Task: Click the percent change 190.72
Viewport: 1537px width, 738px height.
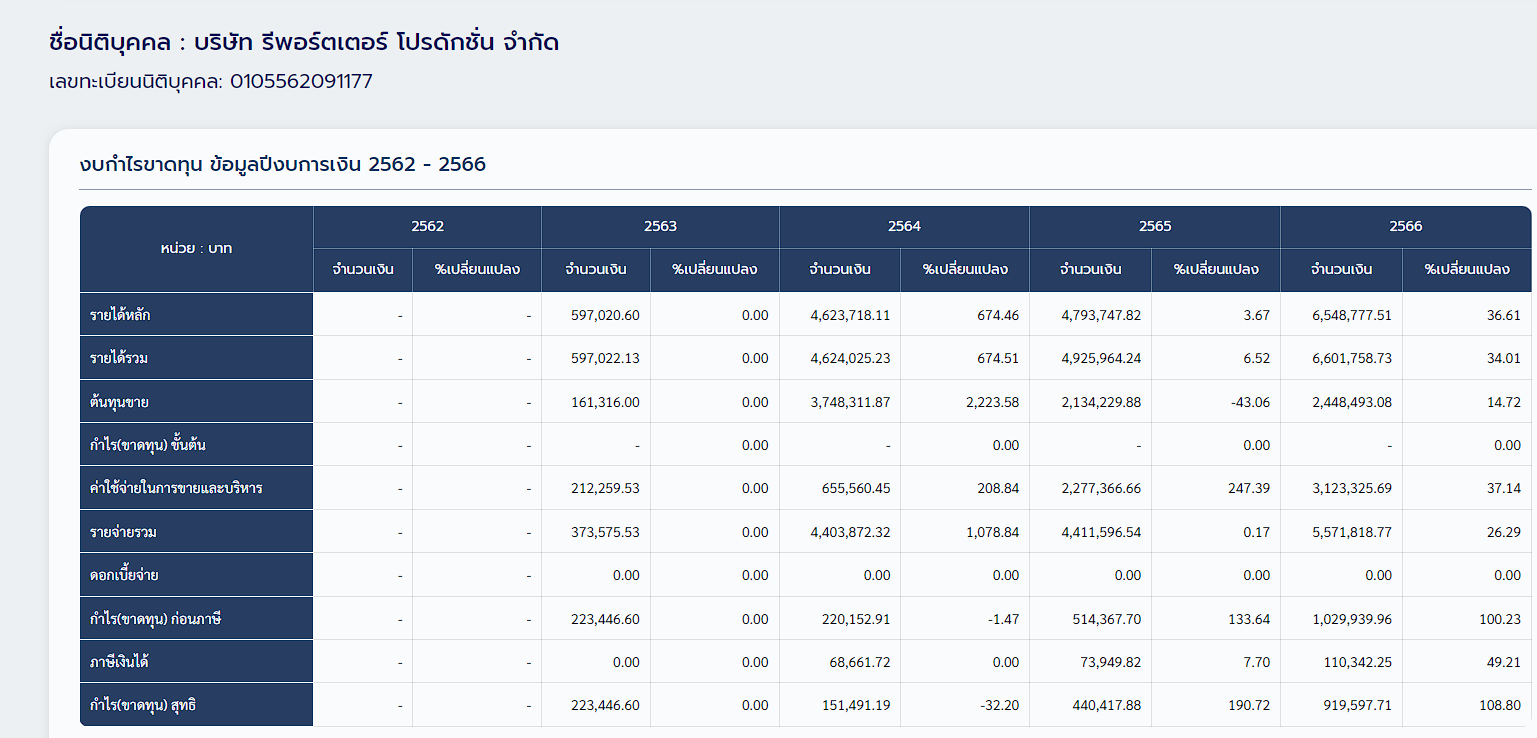Action: (1249, 705)
